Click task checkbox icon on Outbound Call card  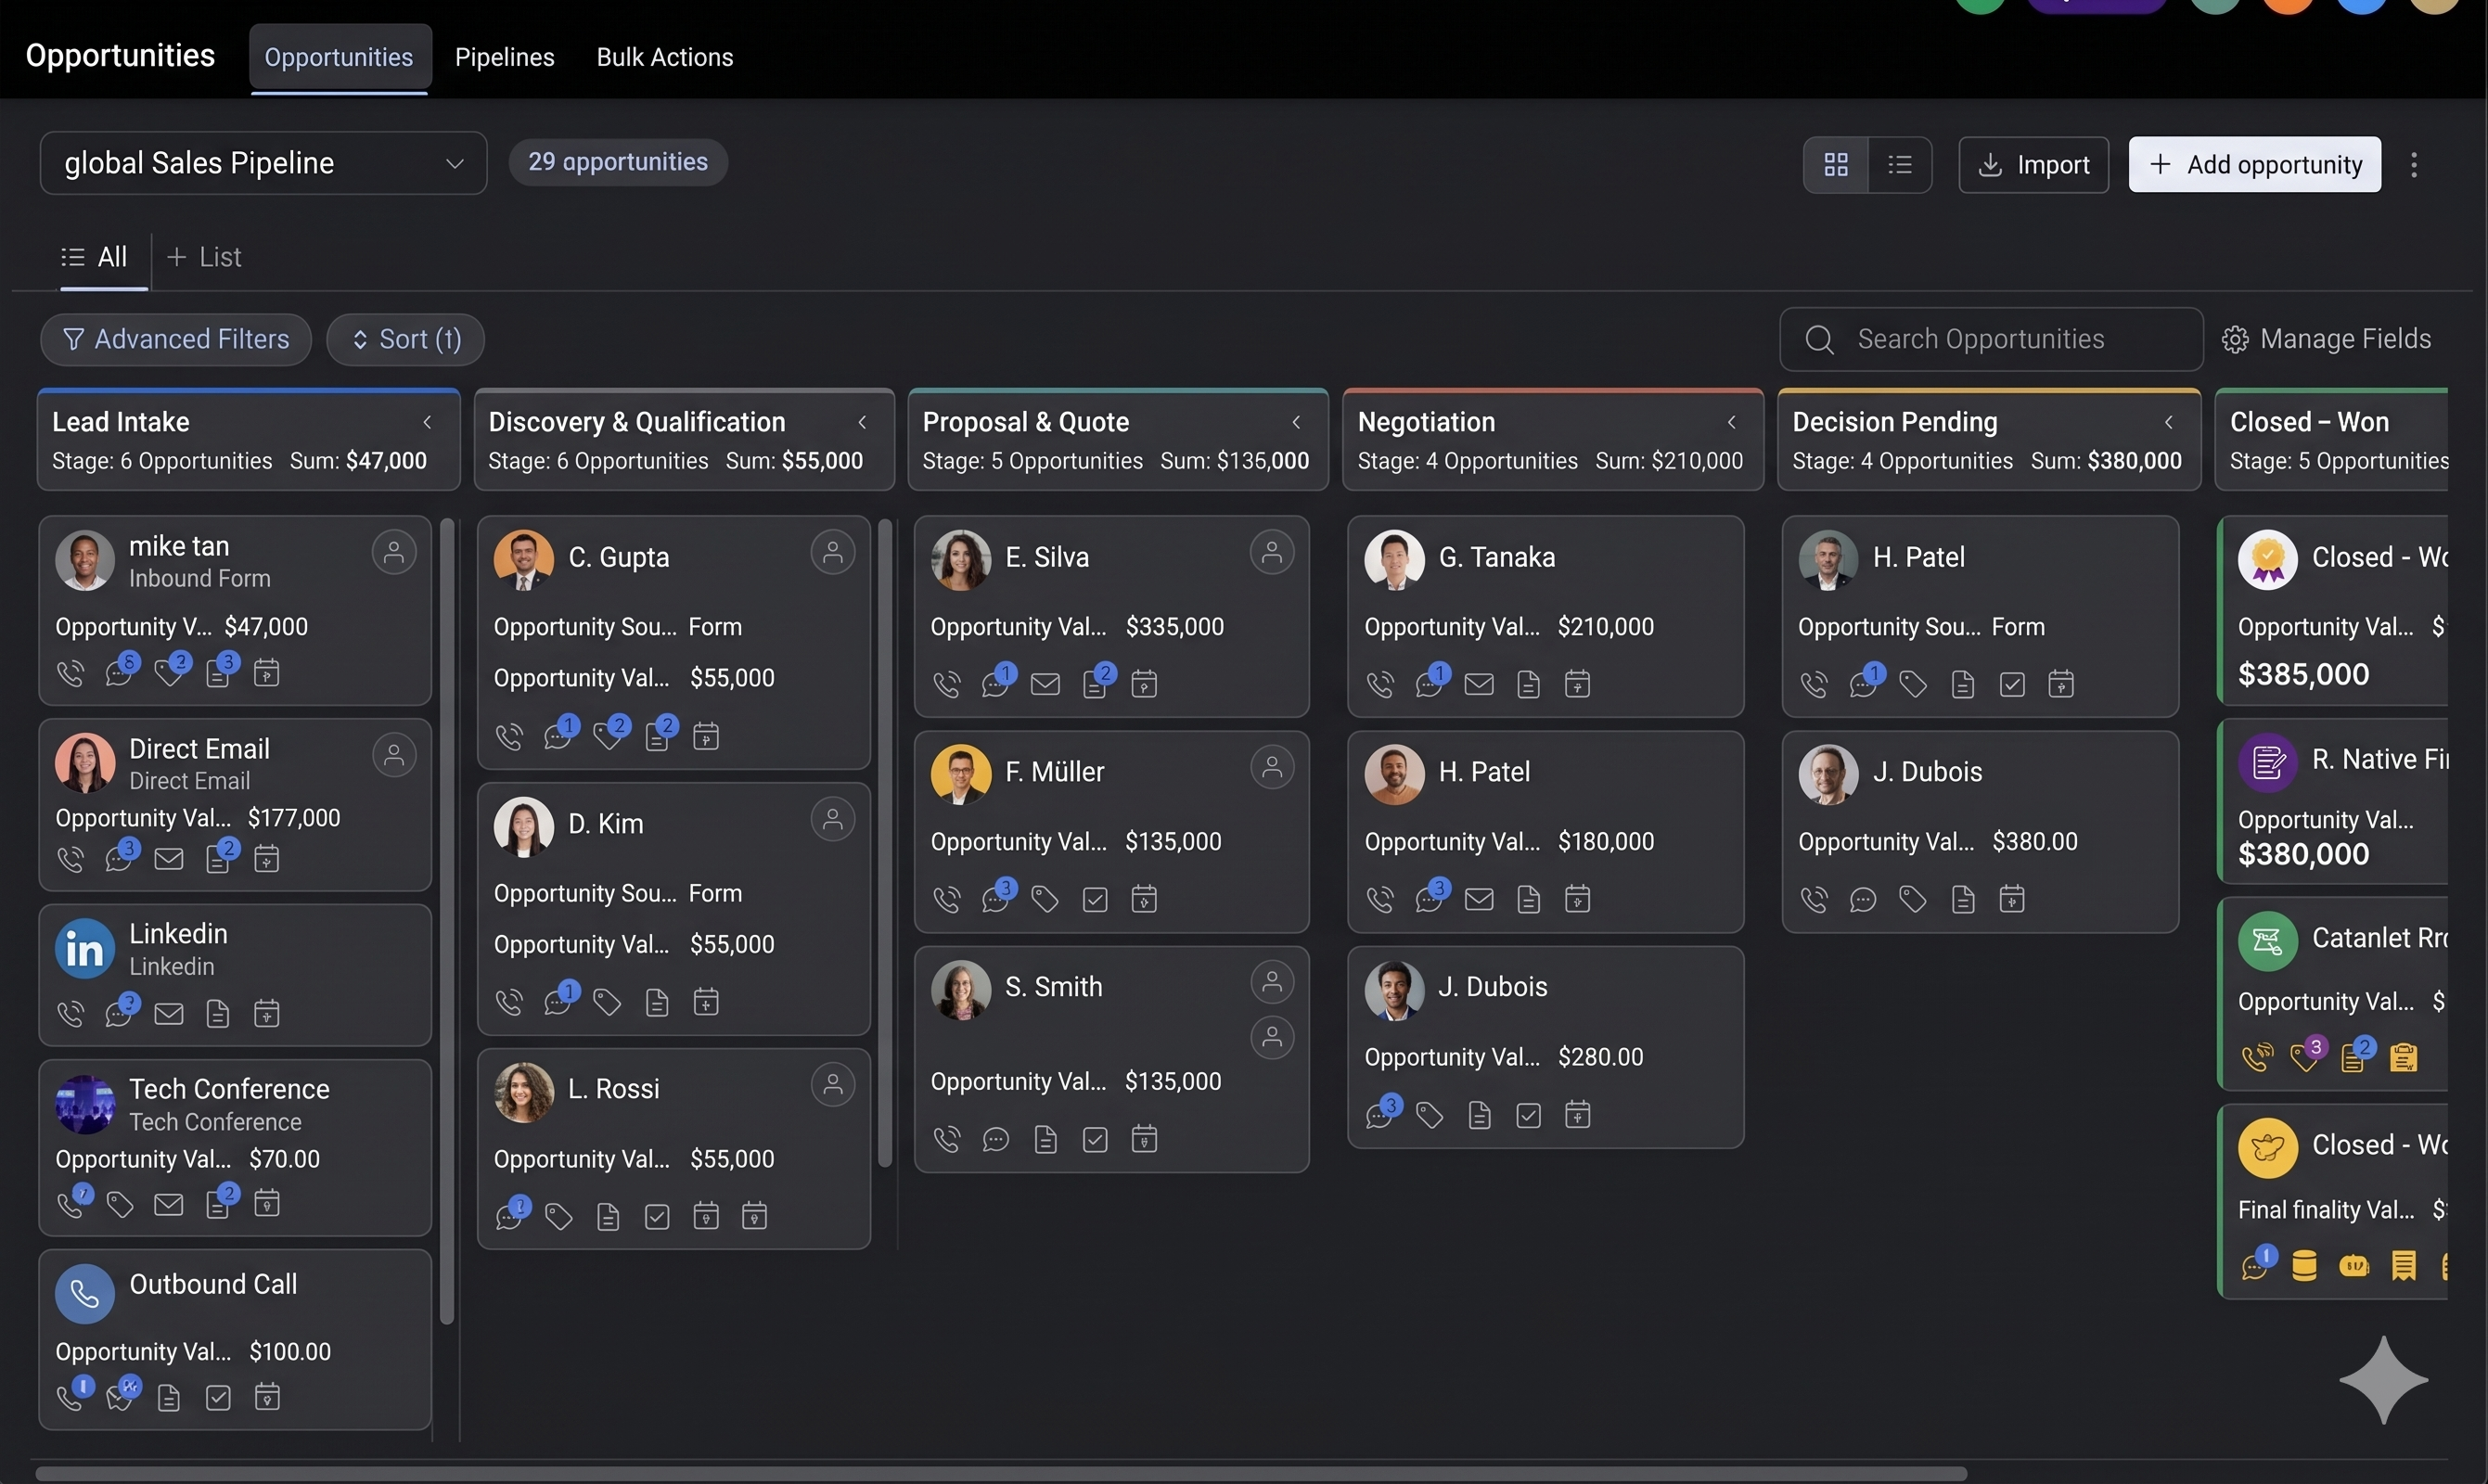pyautogui.click(x=218, y=1397)
